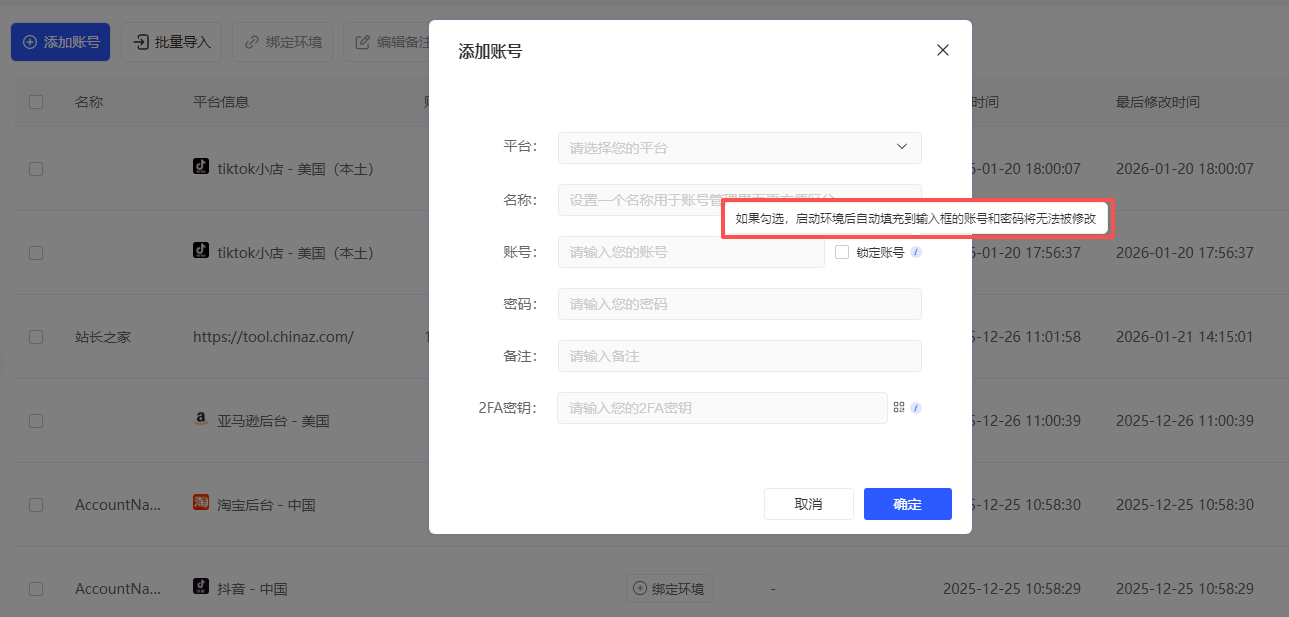Screen dimensions: 1289x617
Task: Click the Taobao icon beside 淘宝后台
Action: 200,504
